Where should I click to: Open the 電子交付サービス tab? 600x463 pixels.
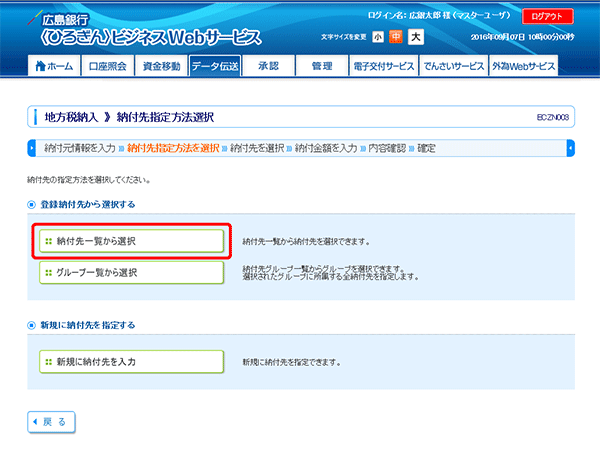point(383,66)
